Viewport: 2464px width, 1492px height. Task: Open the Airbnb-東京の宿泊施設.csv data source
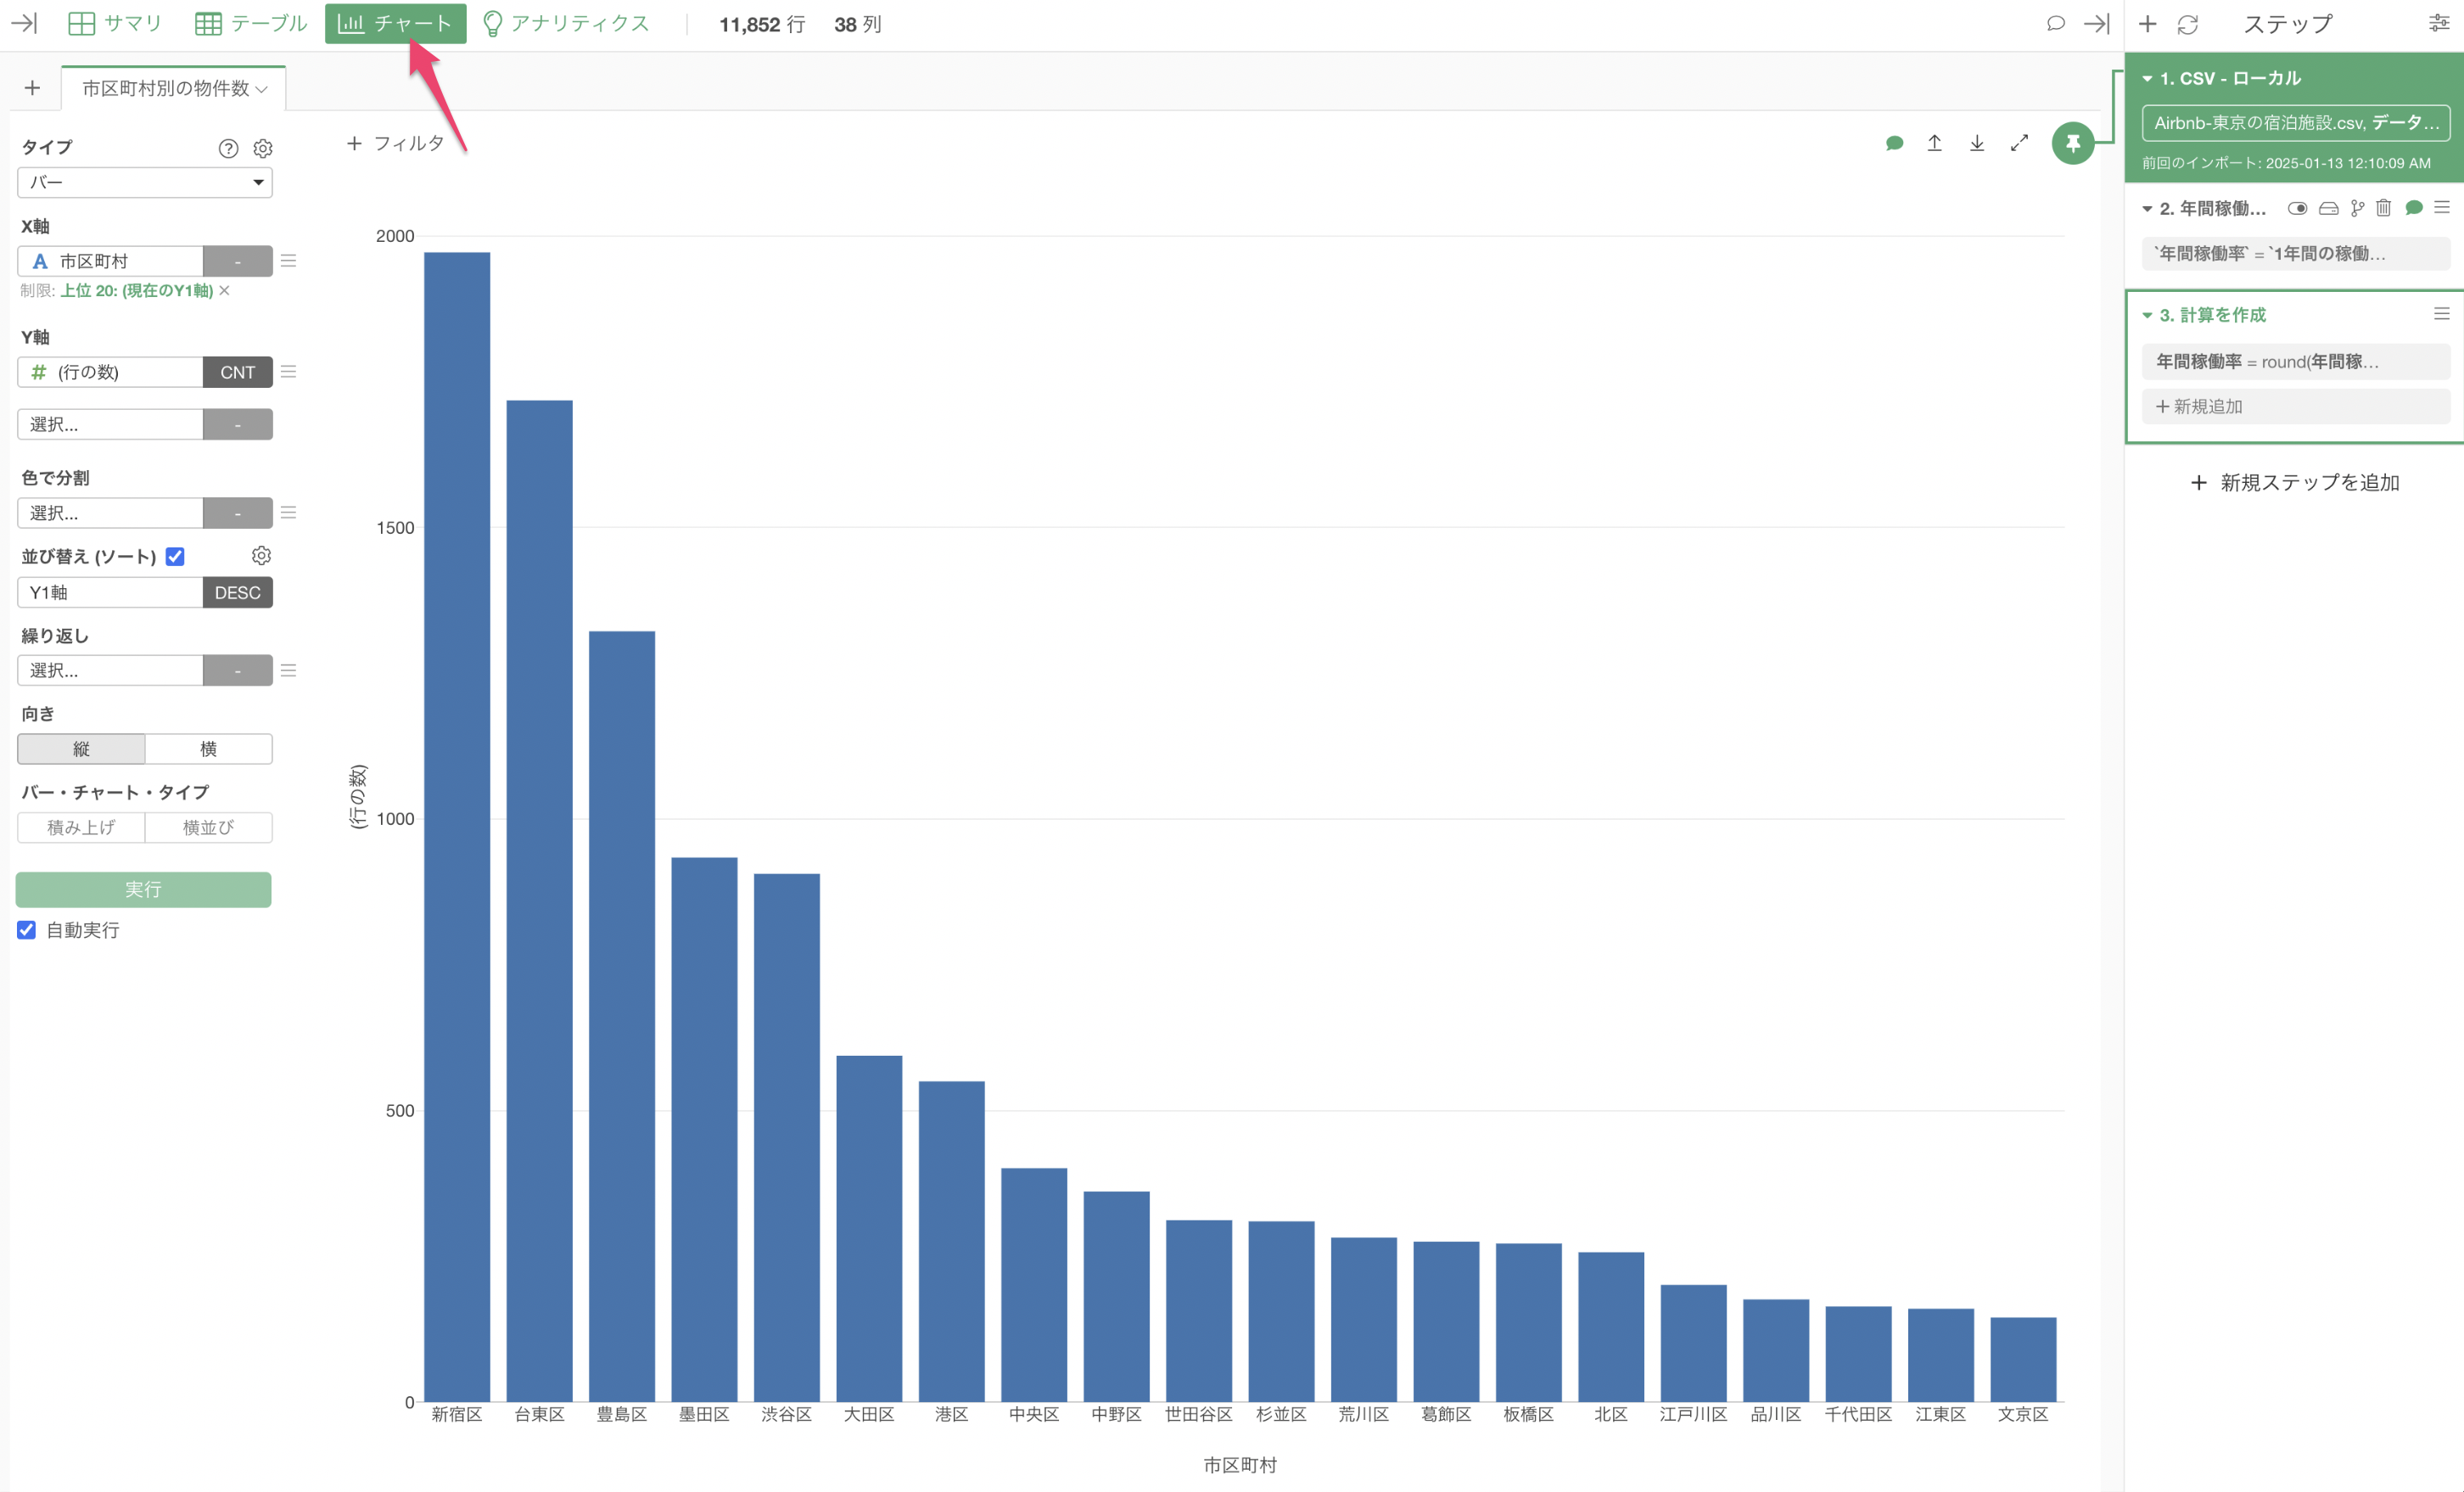[x=2295, y=123]
